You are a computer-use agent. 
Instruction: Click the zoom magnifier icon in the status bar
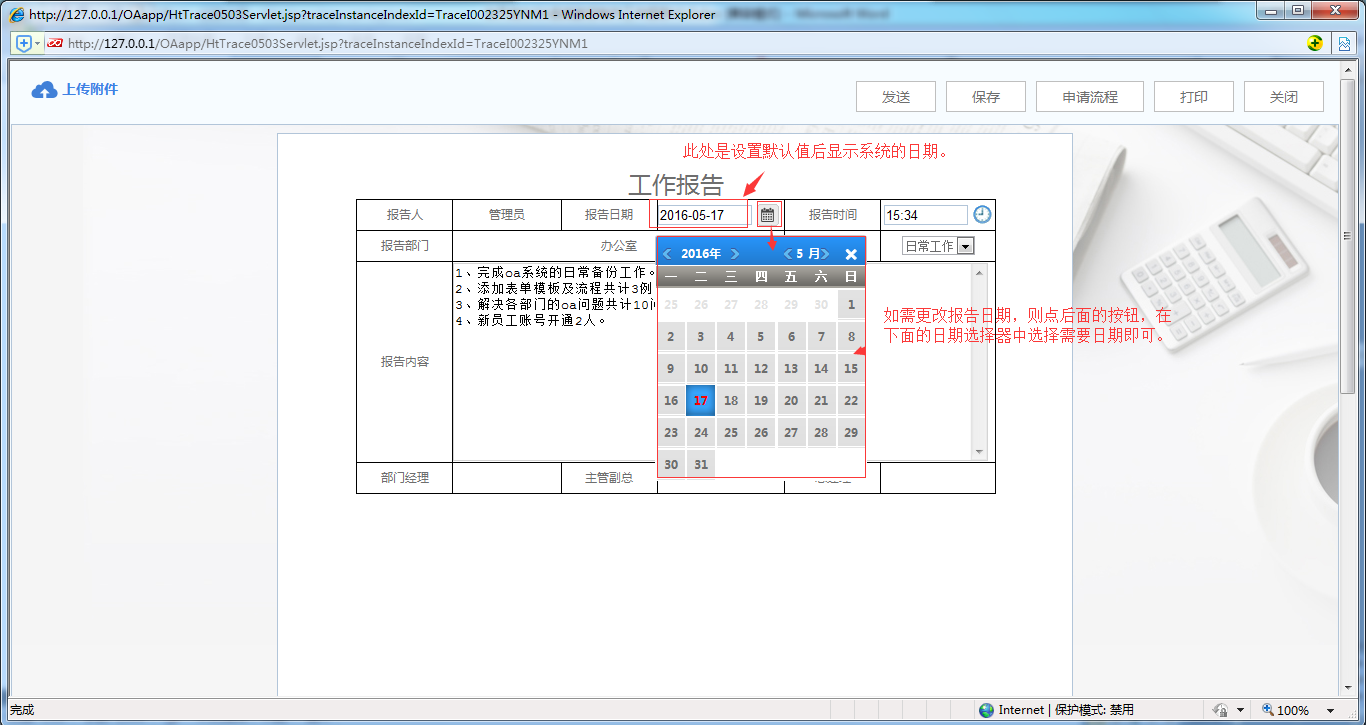(1267, 709)
